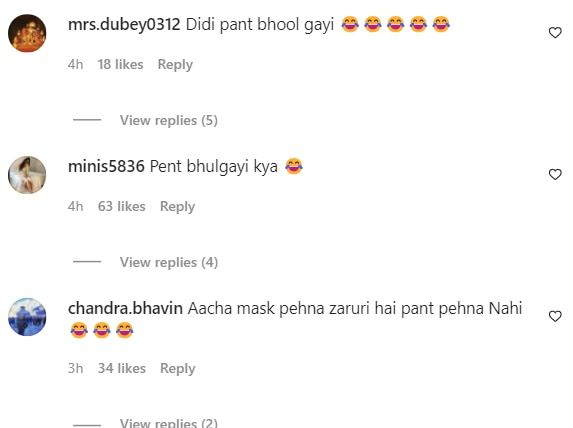This screenshot has height=428, width=573.
Task: Open chandra.bhavin profile picture
Action: (27, 317)
